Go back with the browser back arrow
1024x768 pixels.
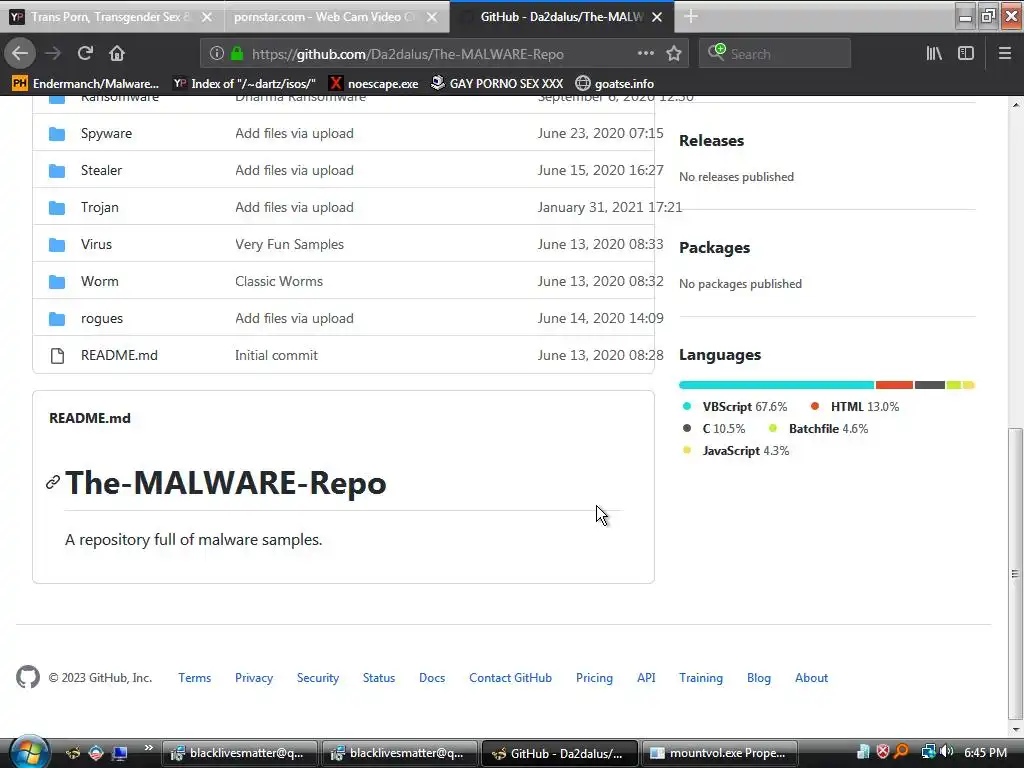coord(20,54)
